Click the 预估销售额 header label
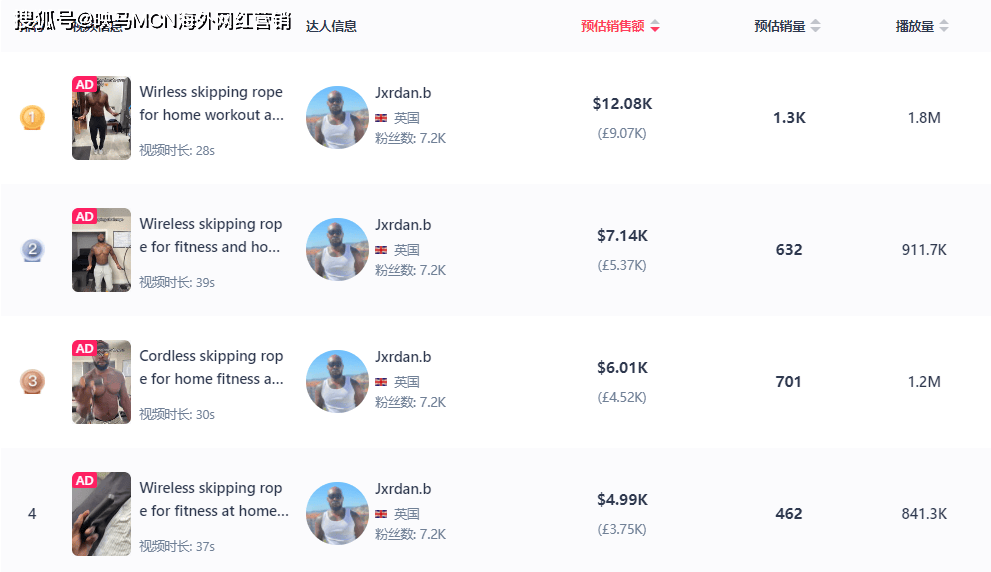This screenshot has height=572, width=991. tap(613, 27)
